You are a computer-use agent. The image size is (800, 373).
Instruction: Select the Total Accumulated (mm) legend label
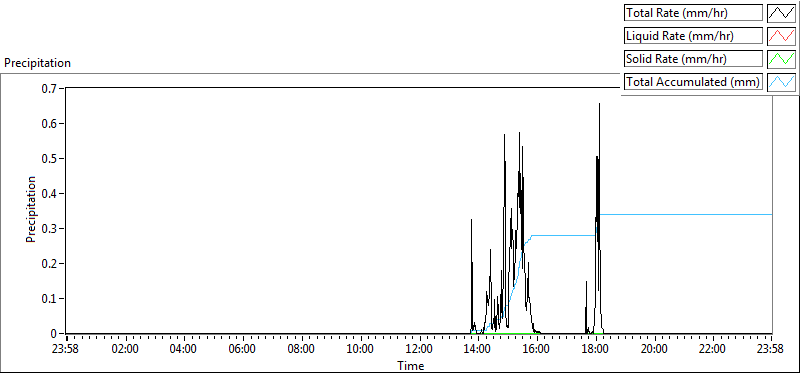[693, 82]
